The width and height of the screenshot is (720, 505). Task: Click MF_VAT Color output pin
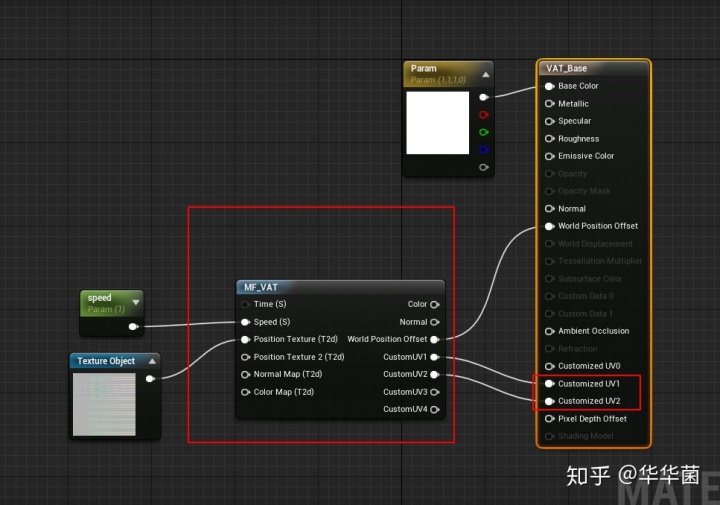pyautogui.click(x=435, y=304)
